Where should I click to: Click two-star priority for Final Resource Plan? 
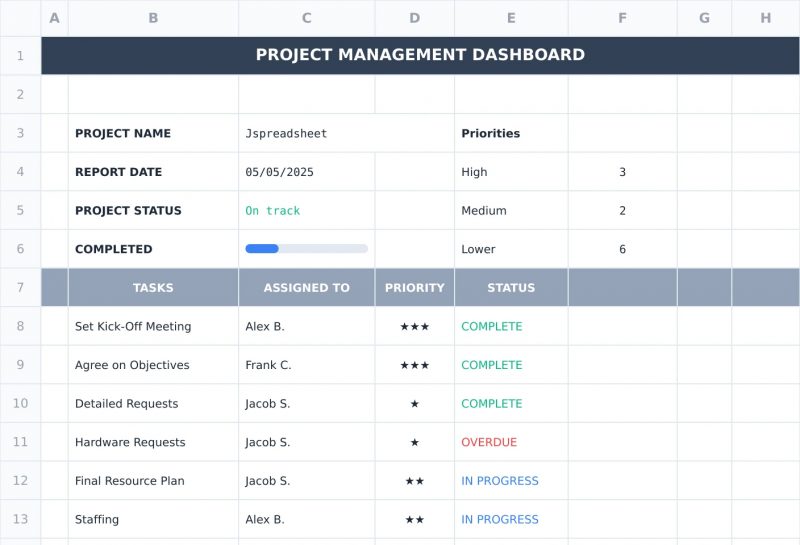tap(415, 481)
